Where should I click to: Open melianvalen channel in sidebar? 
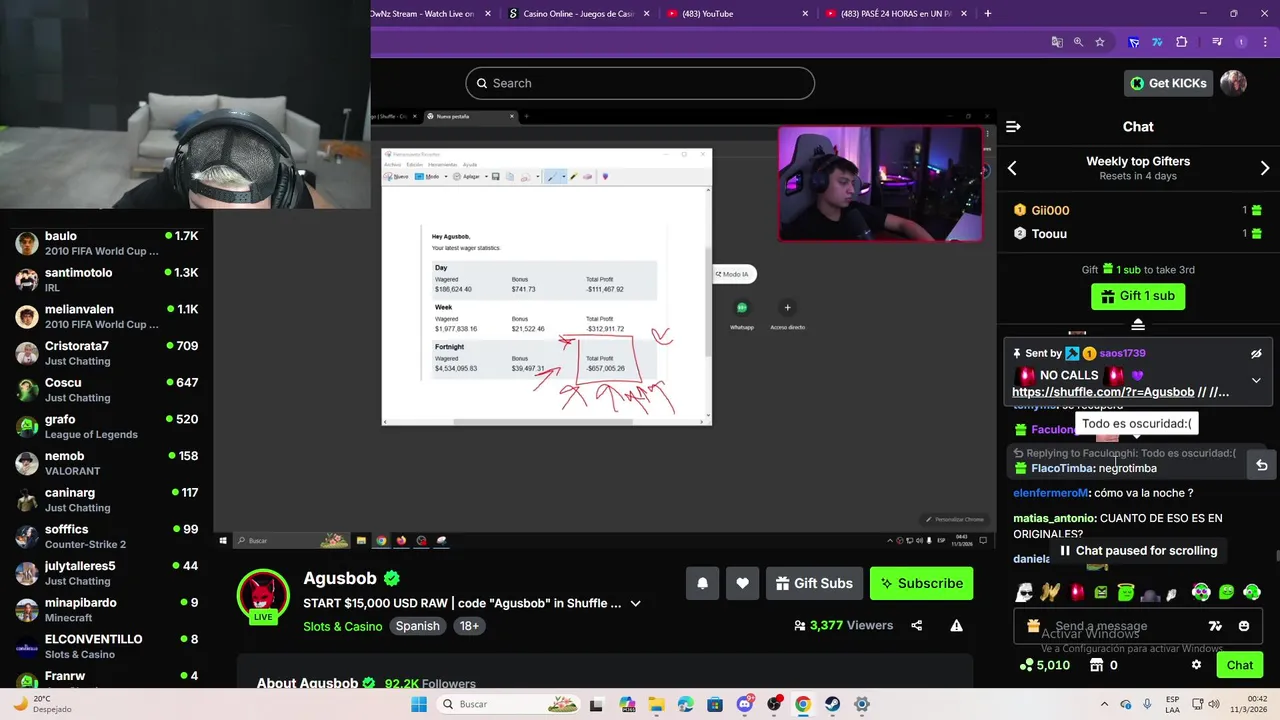coord(106,317)
